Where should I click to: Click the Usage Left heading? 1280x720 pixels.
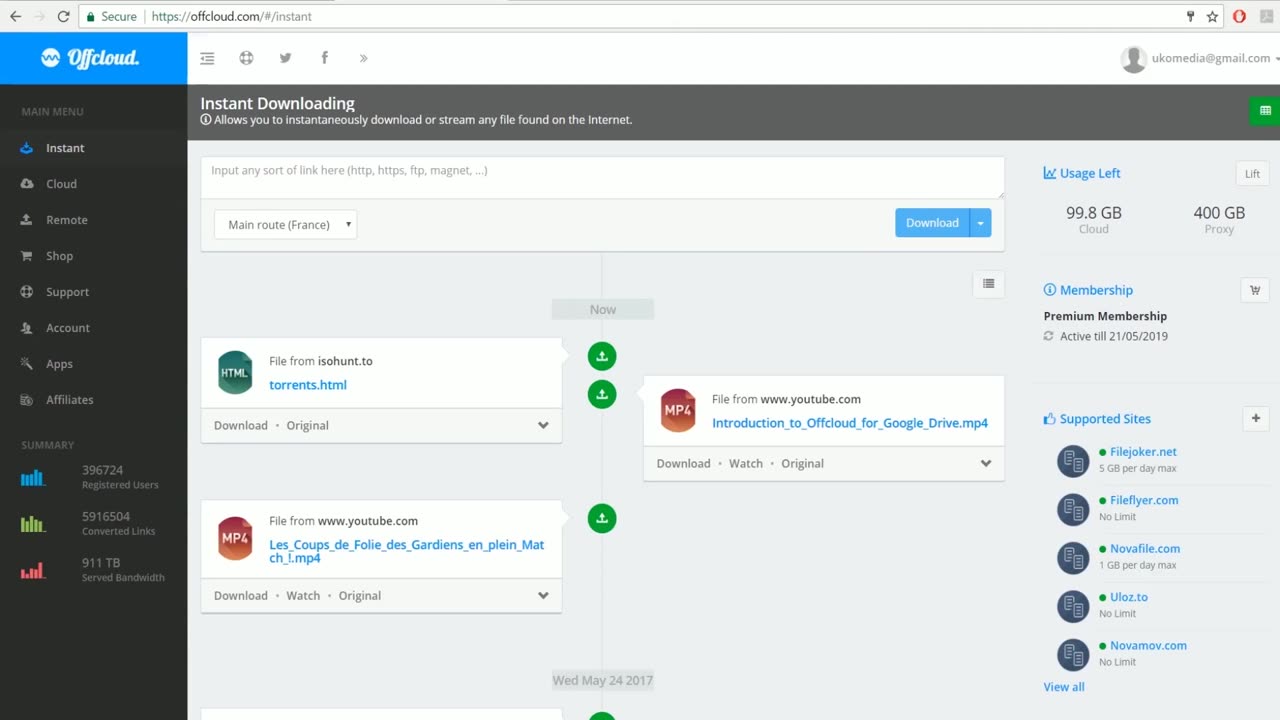click(1090, 173)
